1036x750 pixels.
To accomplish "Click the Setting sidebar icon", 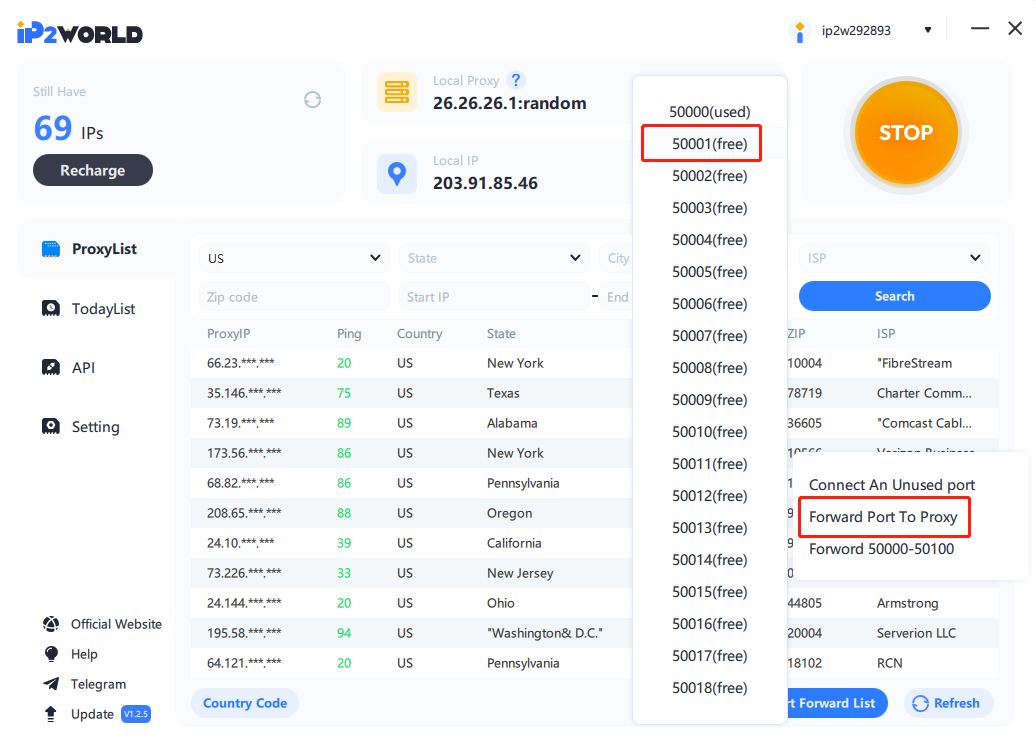I will (x=51, y=426).
